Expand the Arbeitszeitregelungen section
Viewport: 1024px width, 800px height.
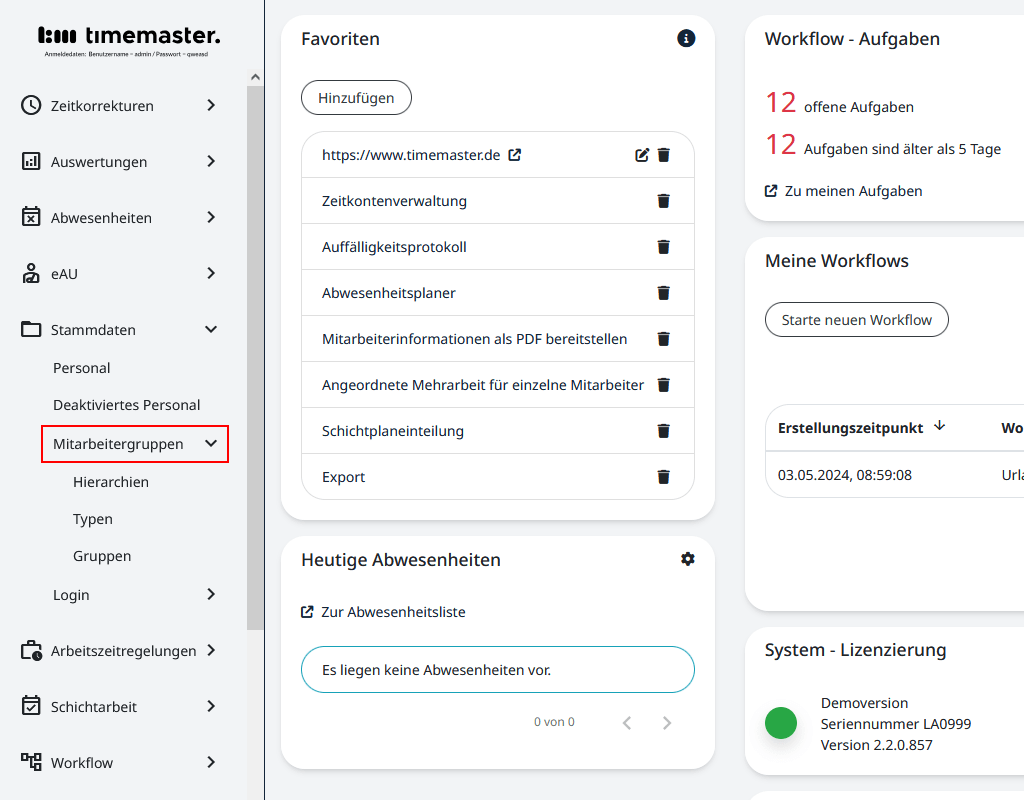(211, 650)
